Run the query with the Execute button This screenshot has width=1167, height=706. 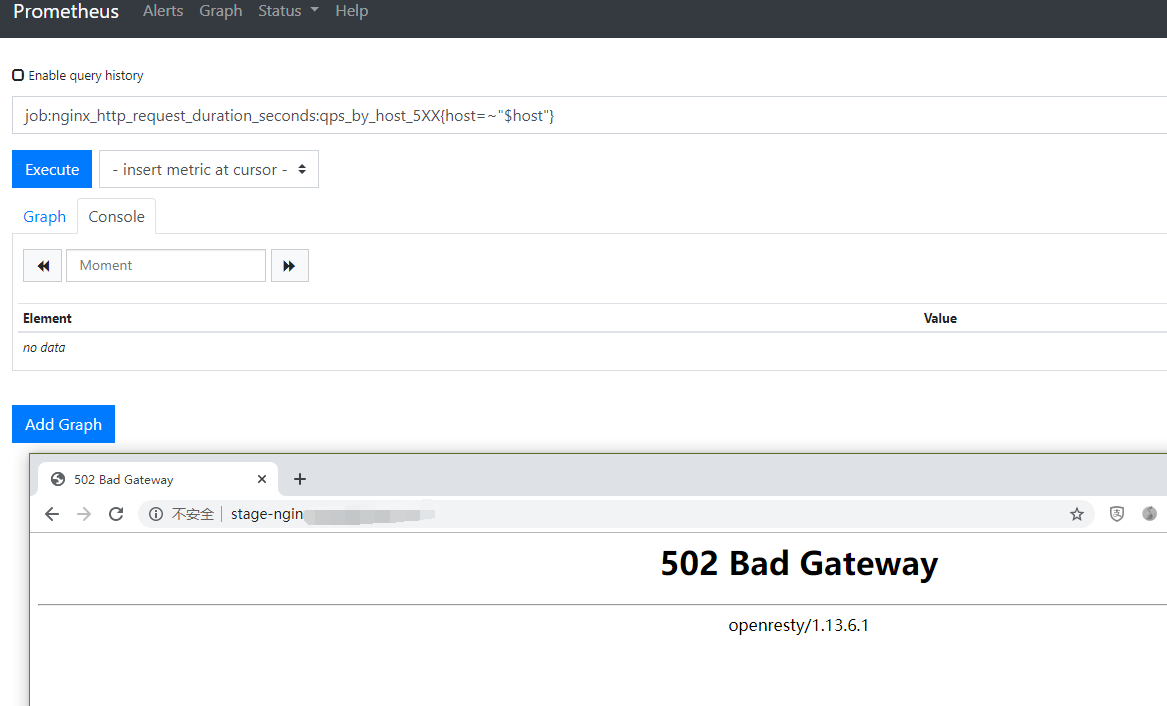click(x=52, y=169)
